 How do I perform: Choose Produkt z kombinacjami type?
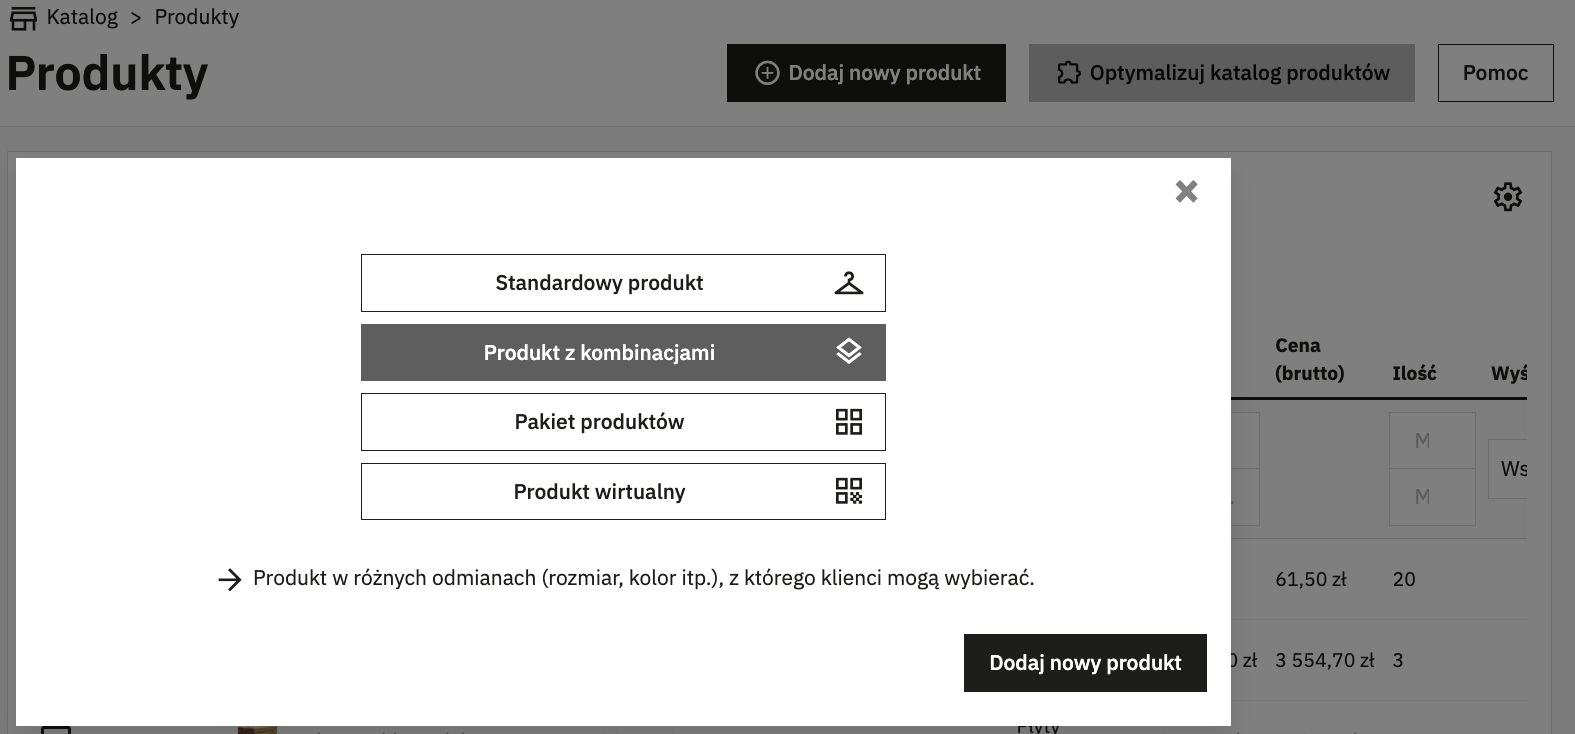point(623,352)
